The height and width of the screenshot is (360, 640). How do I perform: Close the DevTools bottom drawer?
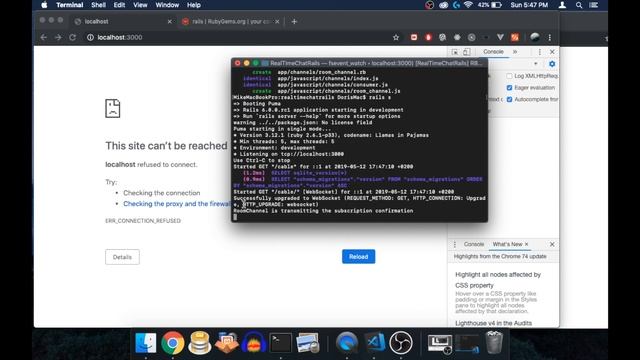pos(552,244)
